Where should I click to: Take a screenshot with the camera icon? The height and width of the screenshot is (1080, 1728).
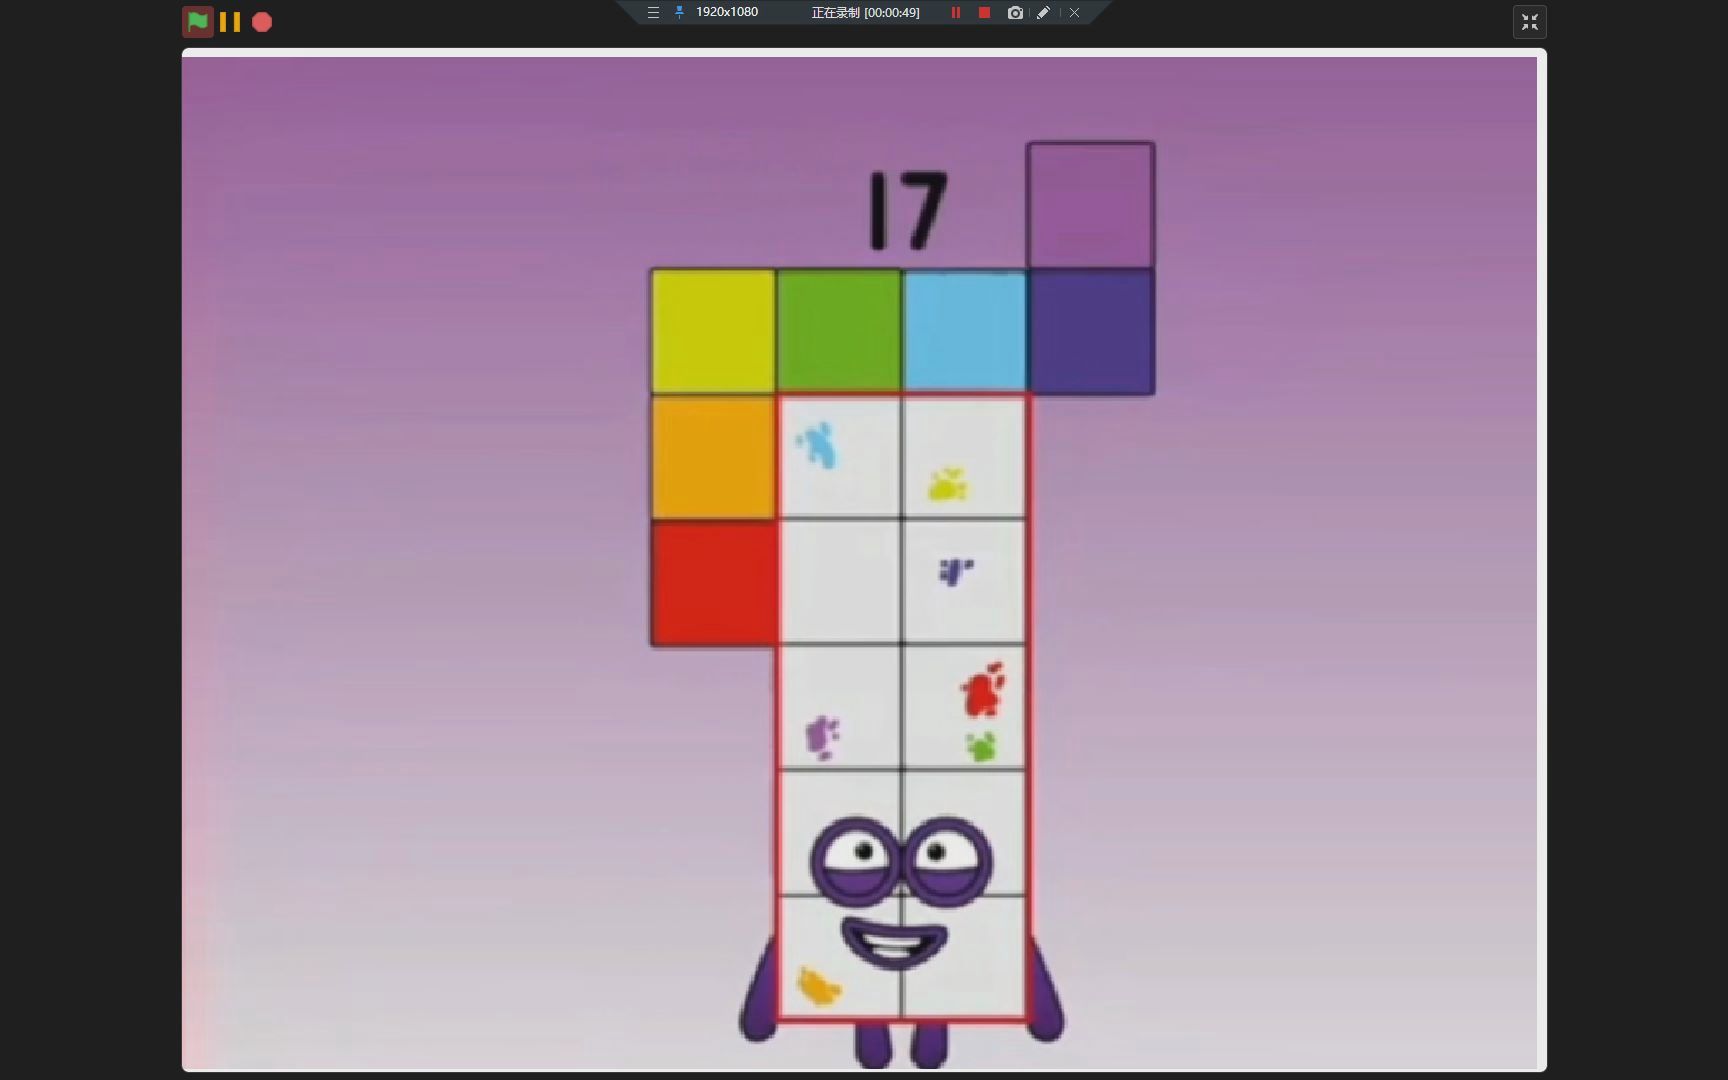click(1015, 13)
